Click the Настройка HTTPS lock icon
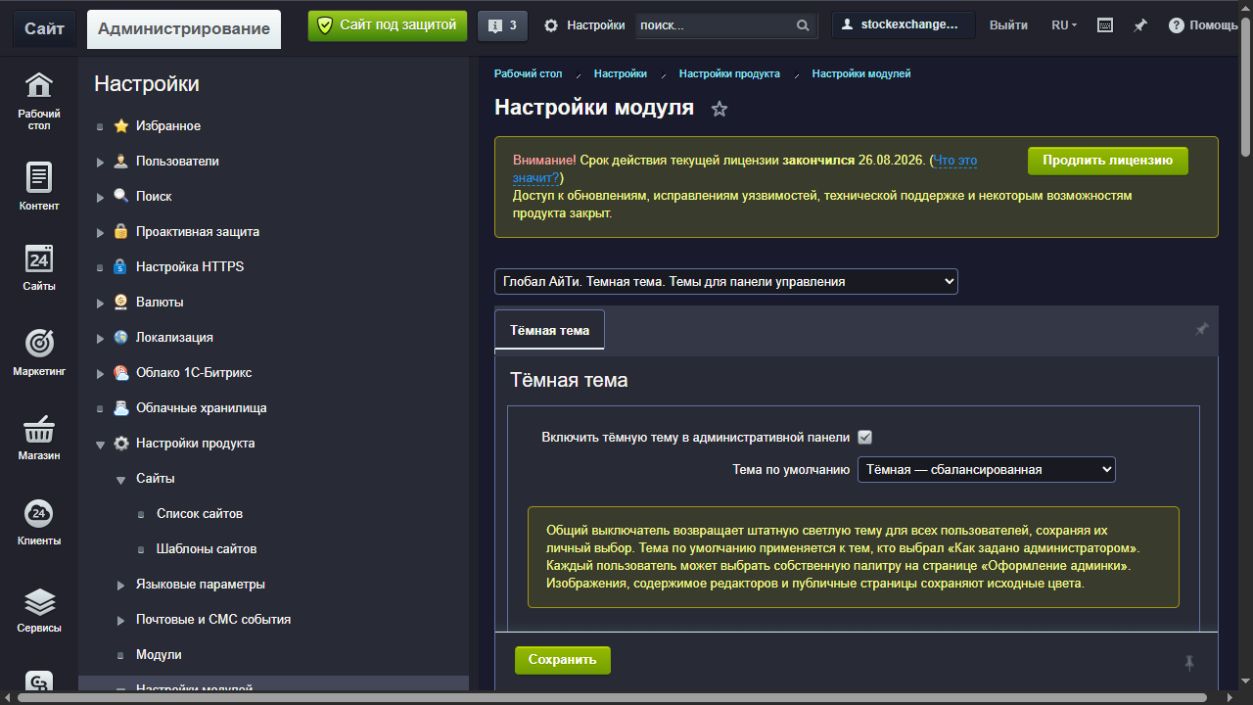This screenshot has height=705, width=1253. point(121,267)
